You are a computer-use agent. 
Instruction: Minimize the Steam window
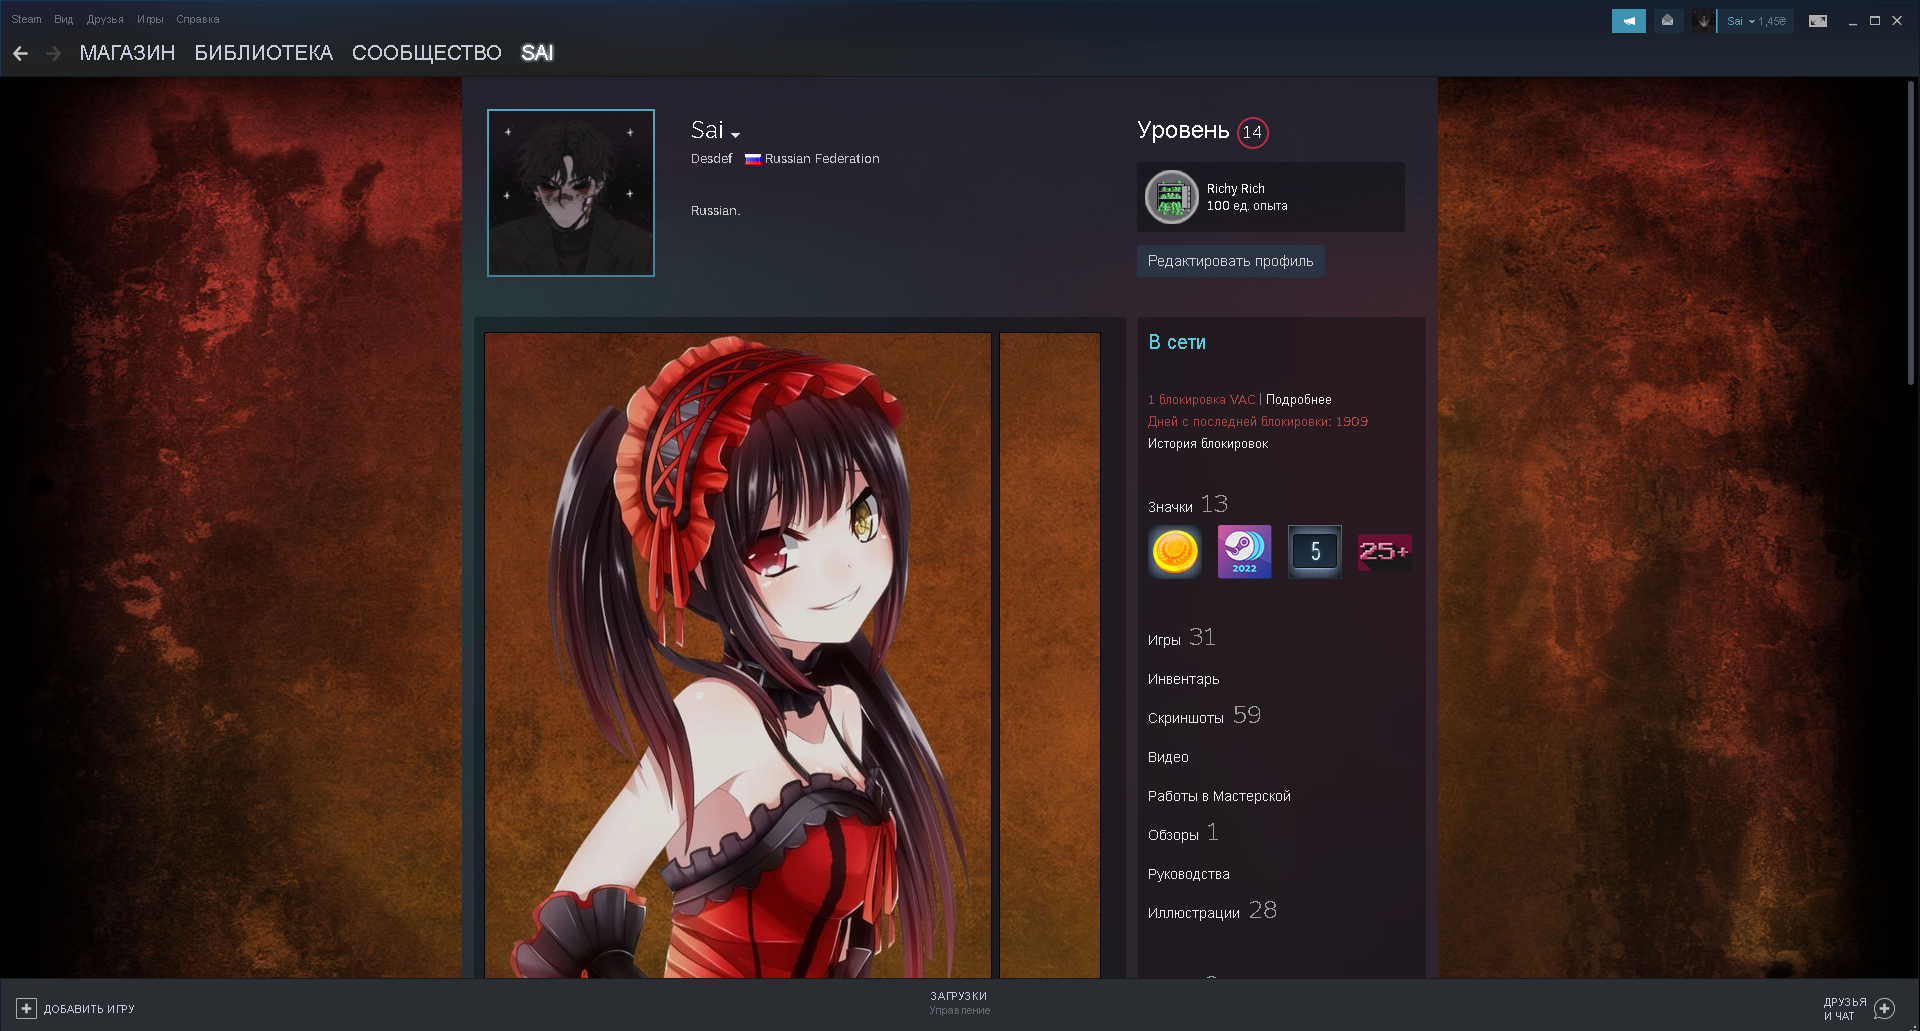tap(1853, 21)
